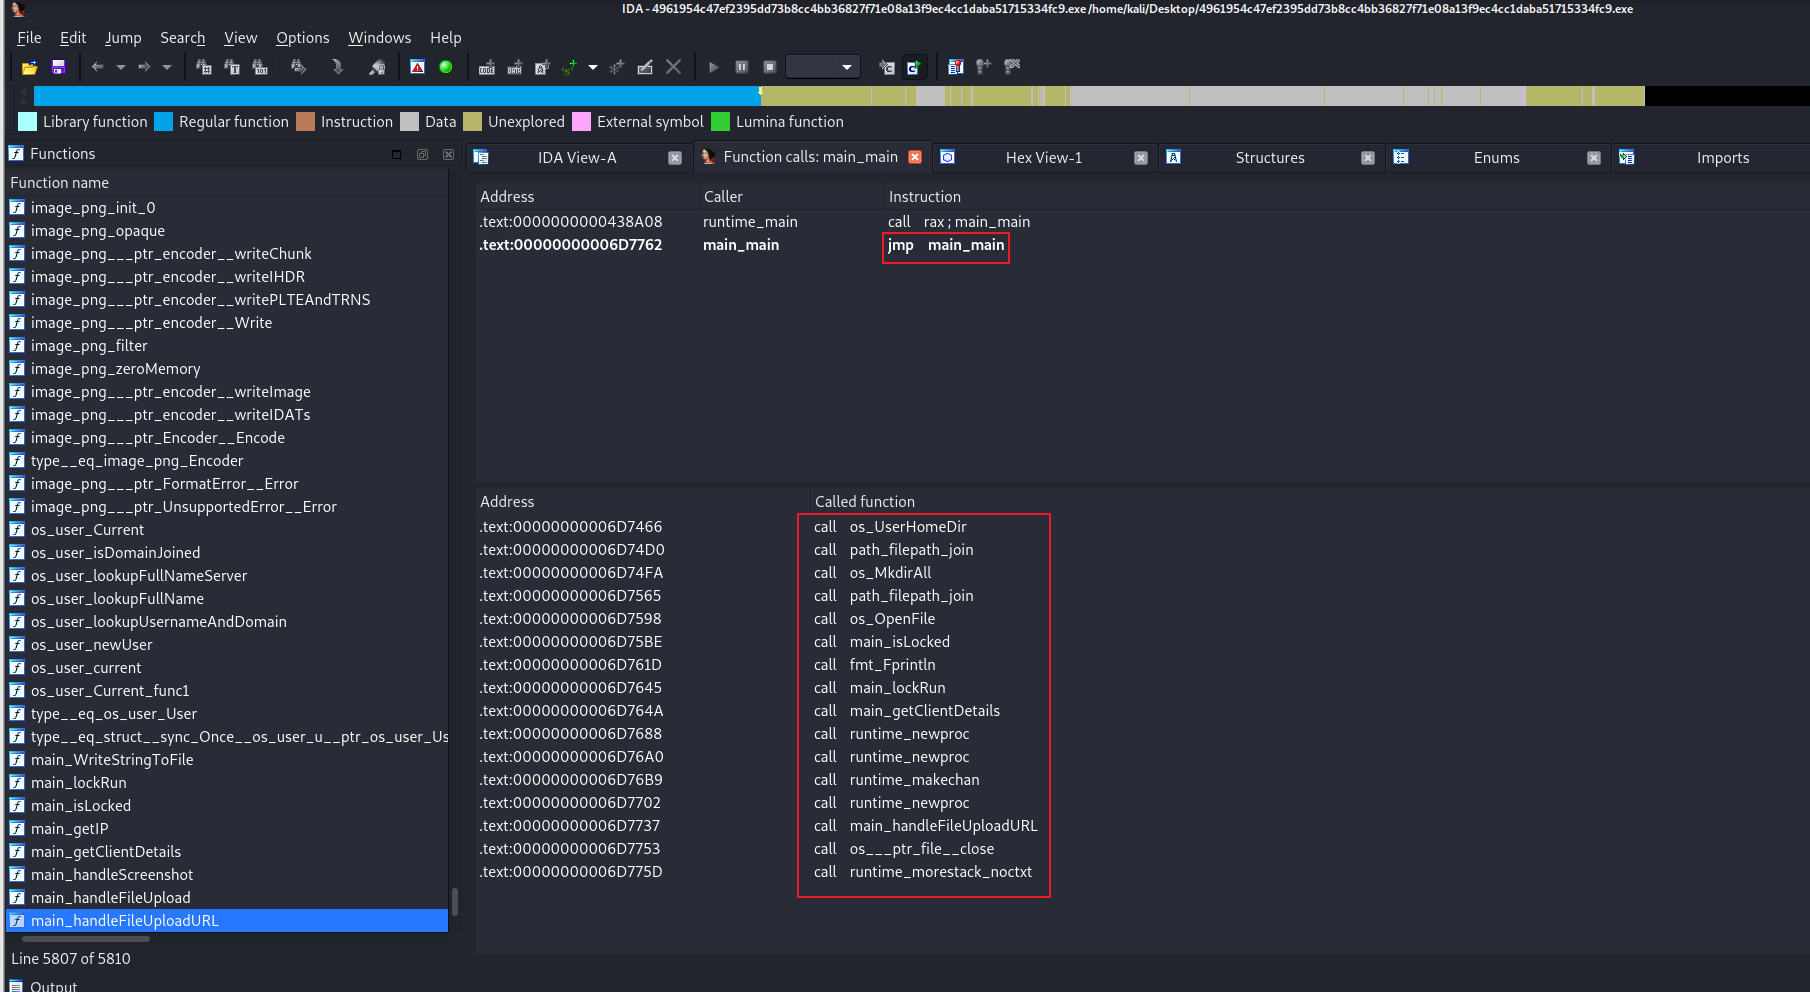Viewport: 1810px width, 992px height.
Task: Float the Functions panel with the undock button
Action: [422, 154]
